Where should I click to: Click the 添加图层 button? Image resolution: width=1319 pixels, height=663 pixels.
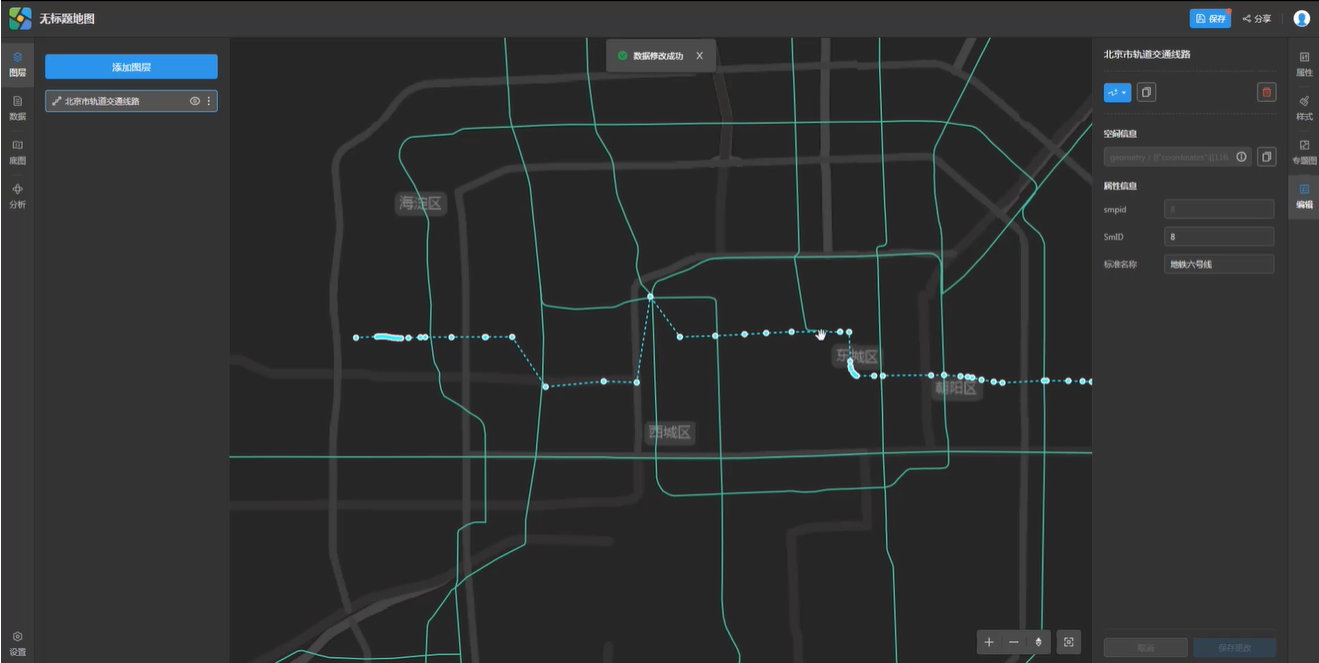click(131, 67)
